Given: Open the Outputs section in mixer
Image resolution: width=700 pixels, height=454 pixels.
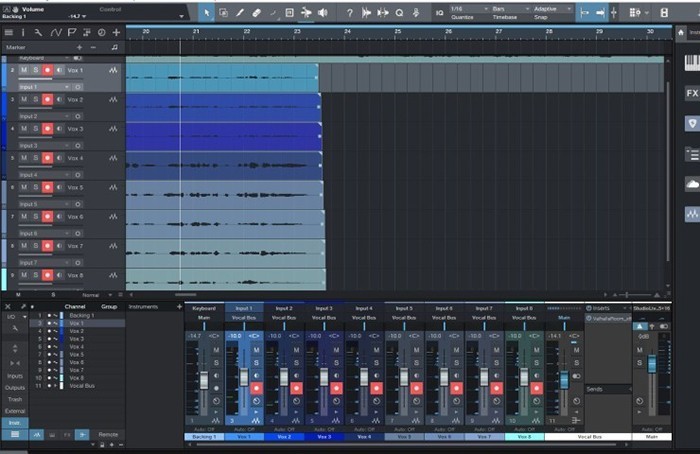Looking at the screenshot, I should click(15, 387).
